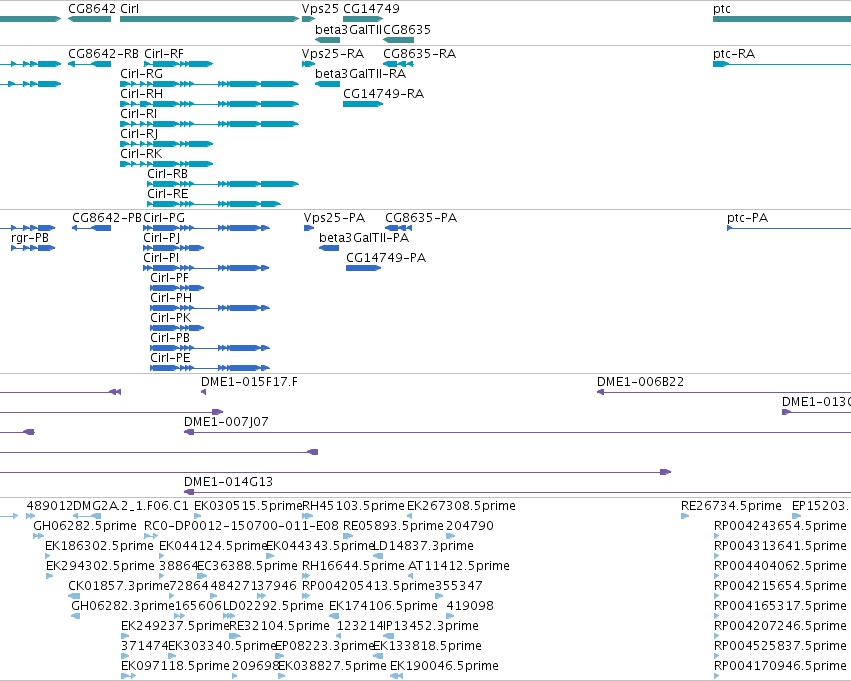
Task: Select the beta3GalTII gene label
Action: tap(348, 29)
